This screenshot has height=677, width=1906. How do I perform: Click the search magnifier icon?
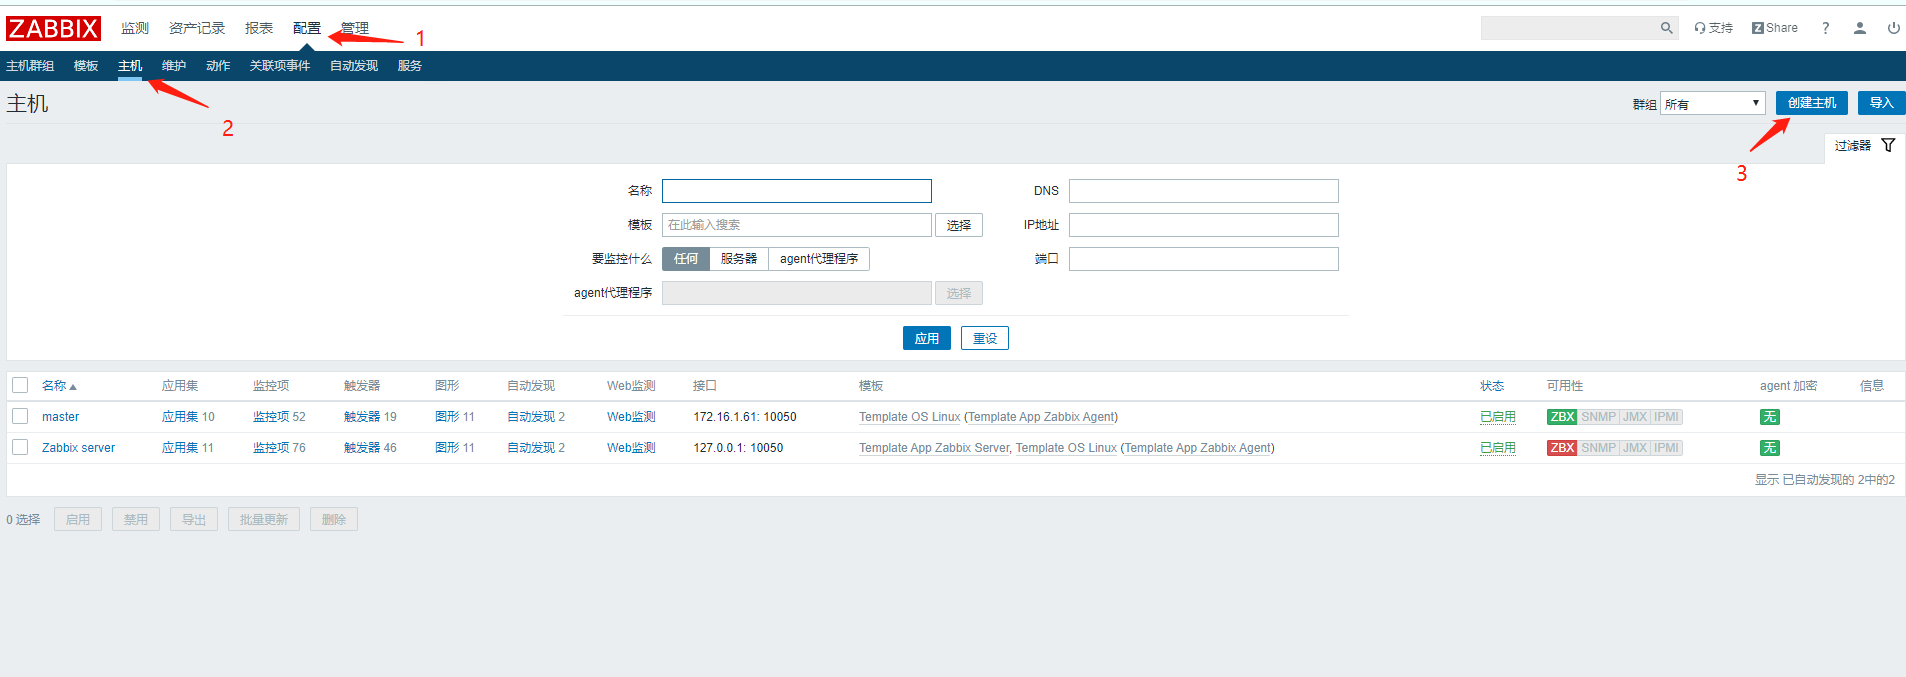tap(1667, 28)
